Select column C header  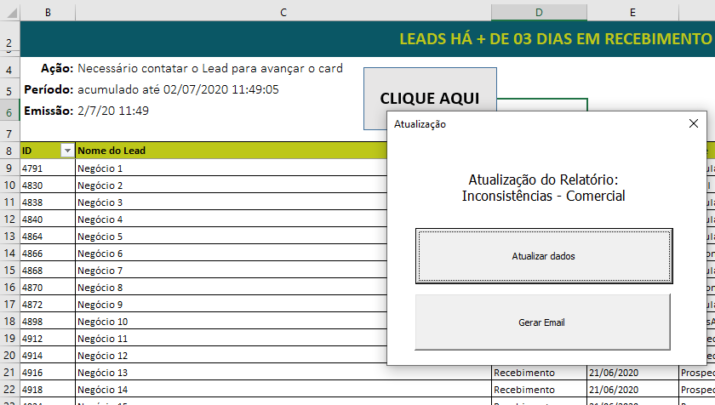283,12
